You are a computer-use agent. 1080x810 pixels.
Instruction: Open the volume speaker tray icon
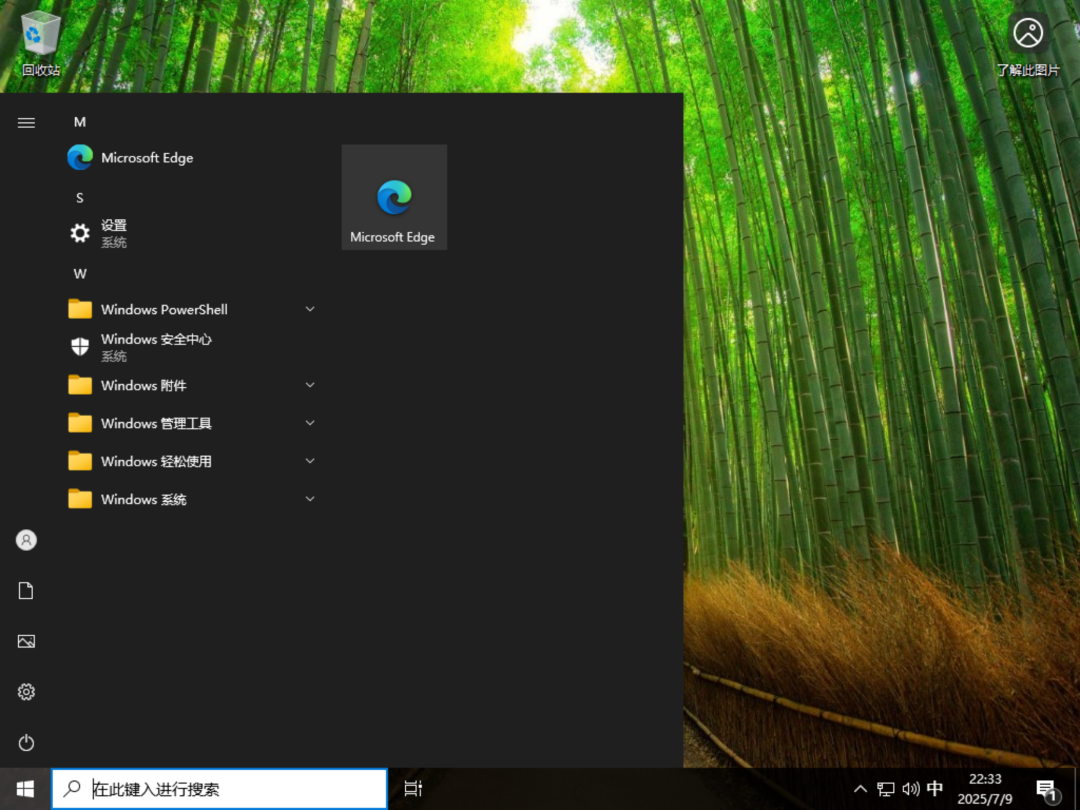pos(911,789)
